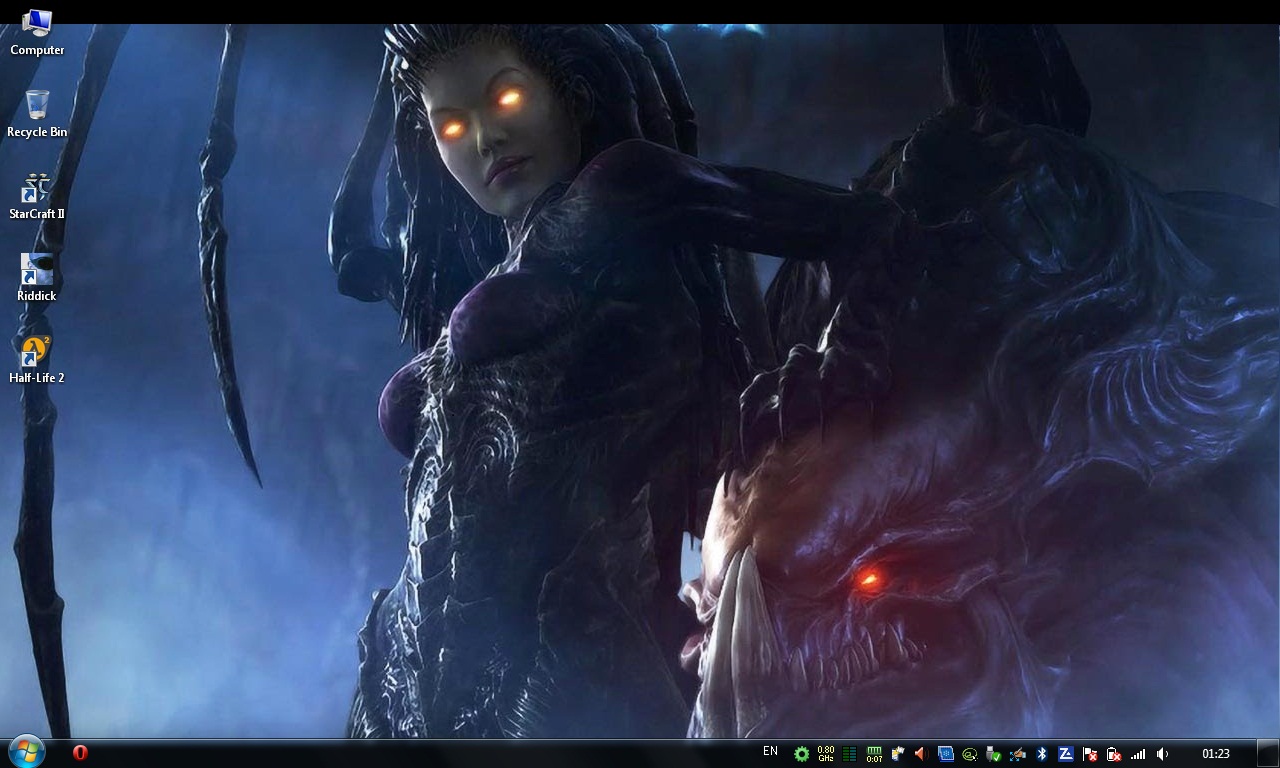Select the Riddick desktop shortcut
Screen dimensions: 1280x768
pyautogui.click(x=37, y=277)
